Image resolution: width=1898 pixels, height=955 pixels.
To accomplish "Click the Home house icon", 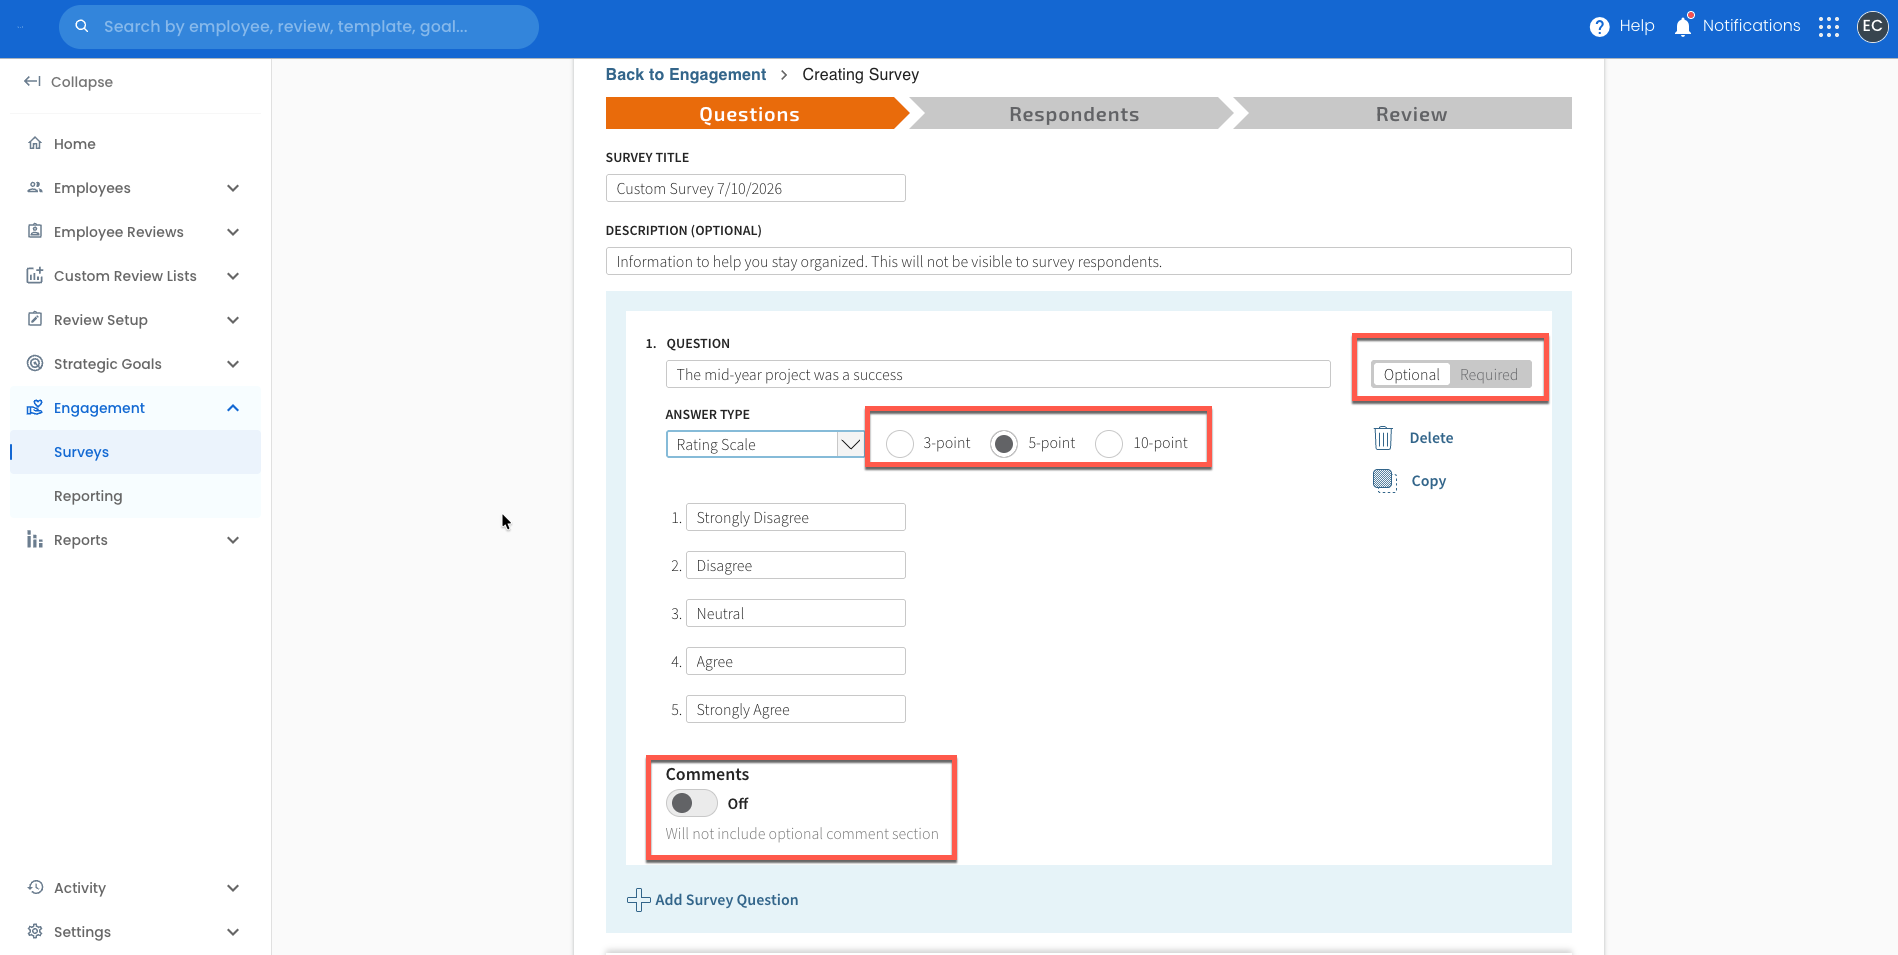I will pos(35,143).
